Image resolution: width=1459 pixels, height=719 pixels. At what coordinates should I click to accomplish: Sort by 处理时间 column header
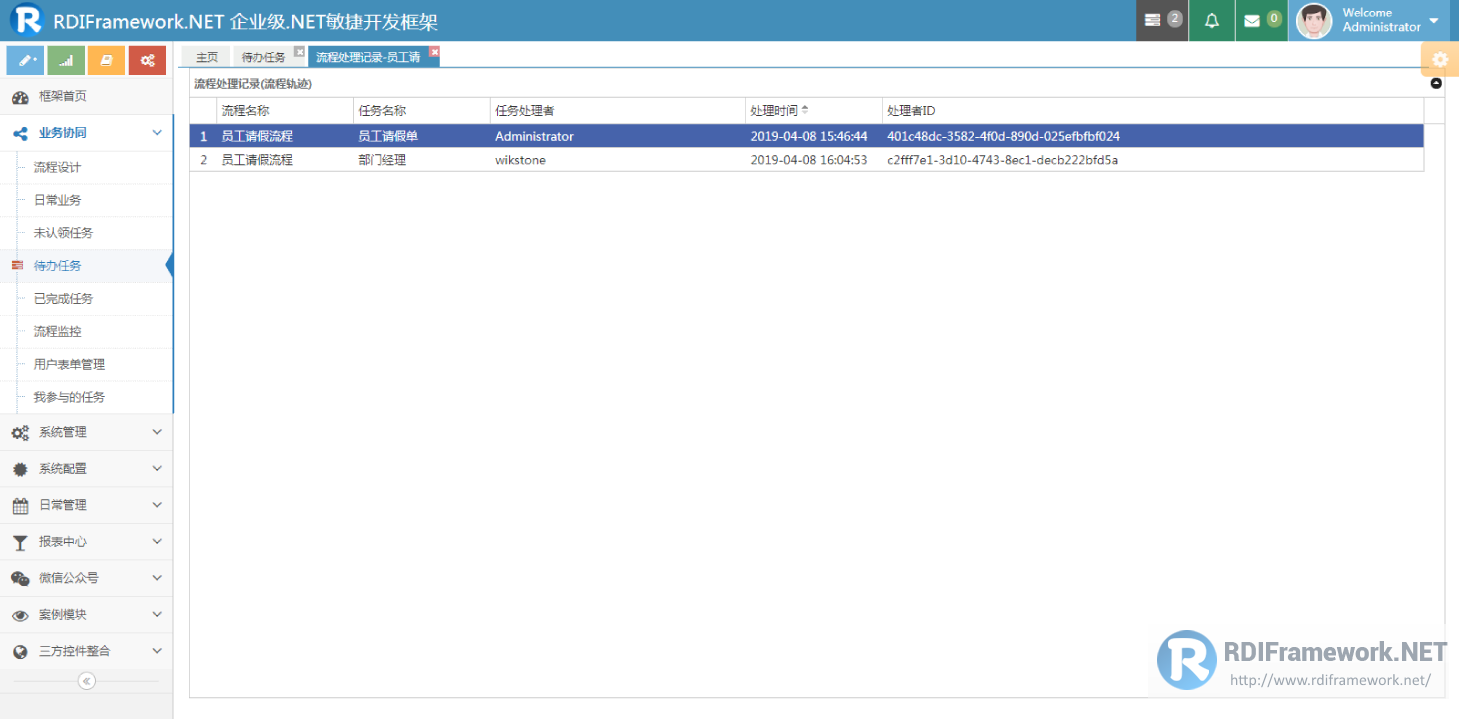(780, 111)
